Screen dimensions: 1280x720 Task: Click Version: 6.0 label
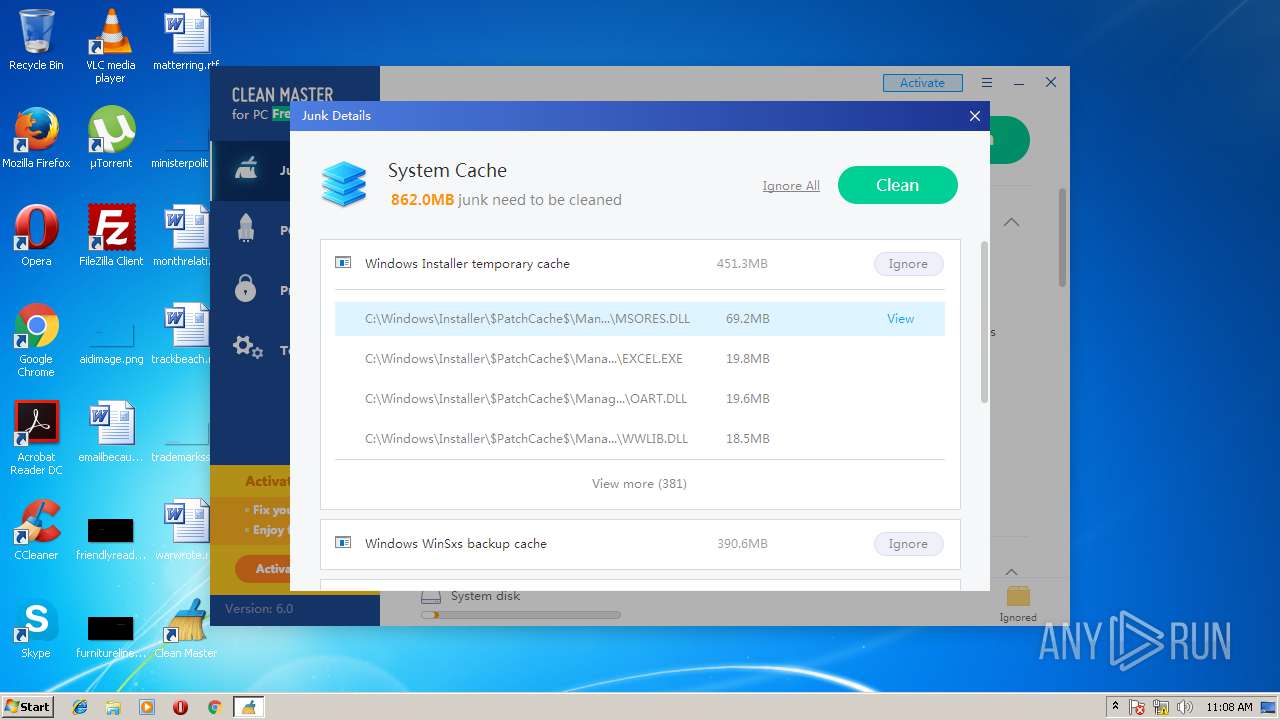point(259,608)
